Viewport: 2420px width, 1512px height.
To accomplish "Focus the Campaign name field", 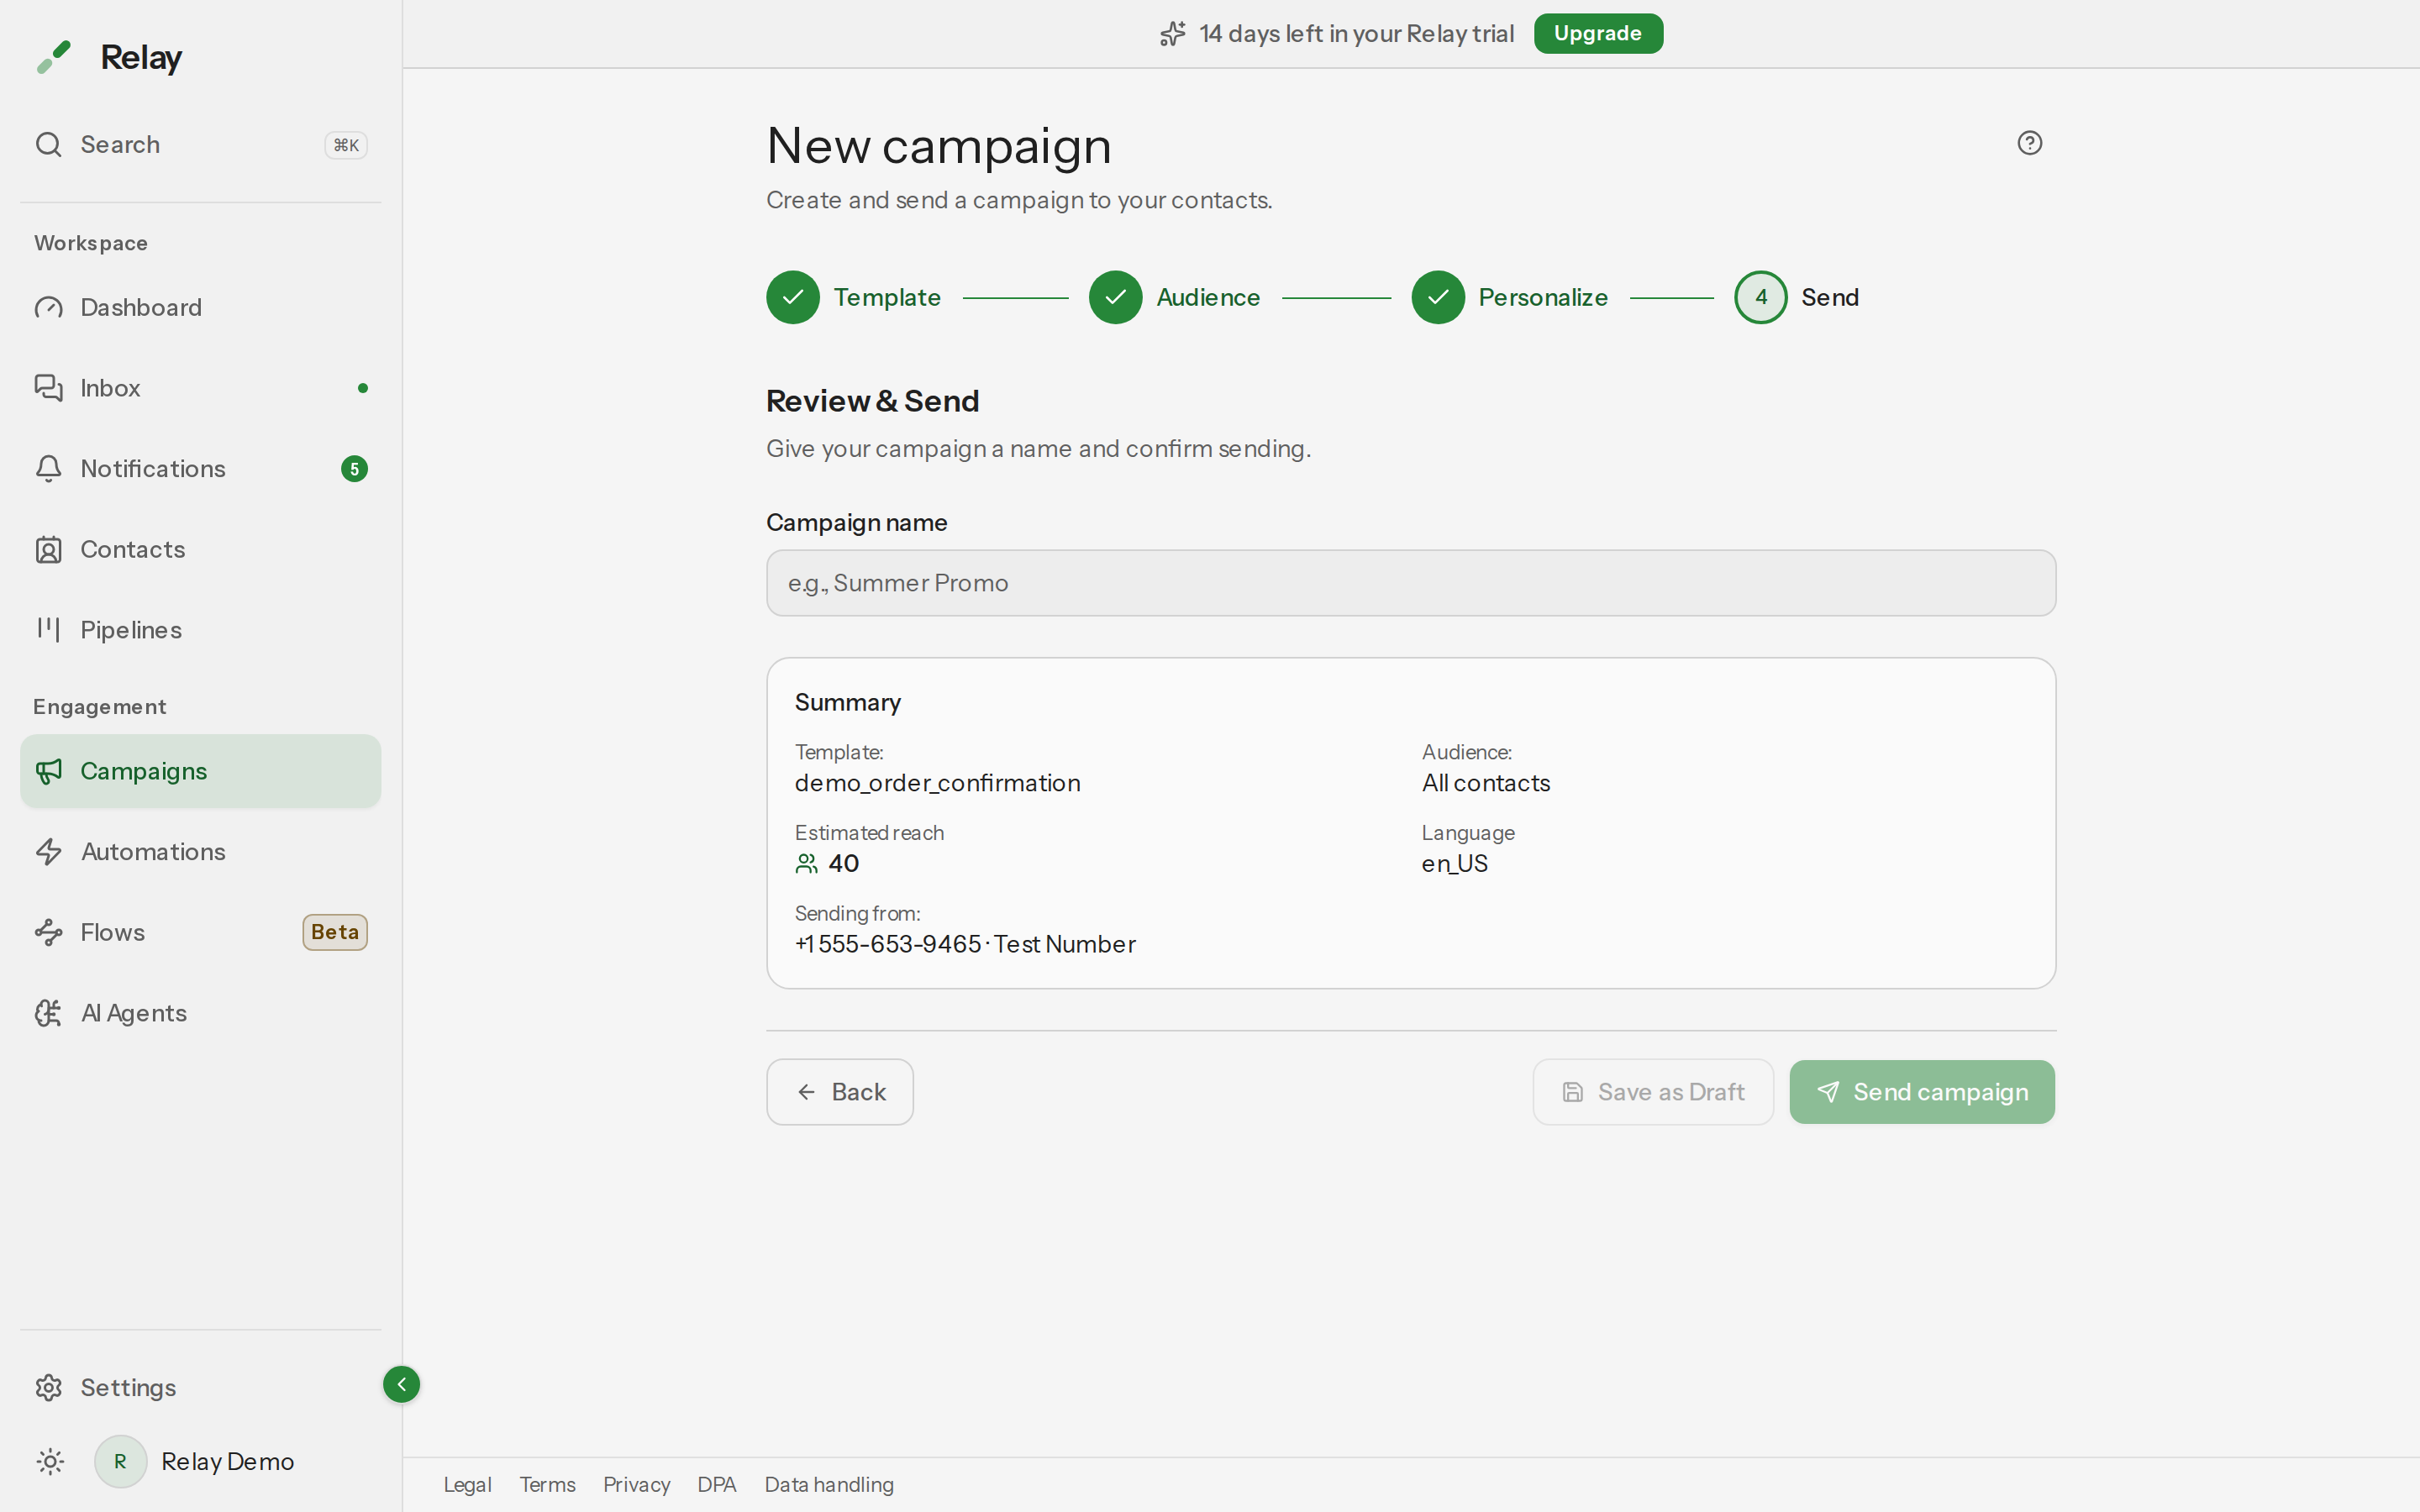I will [1411, 583].
